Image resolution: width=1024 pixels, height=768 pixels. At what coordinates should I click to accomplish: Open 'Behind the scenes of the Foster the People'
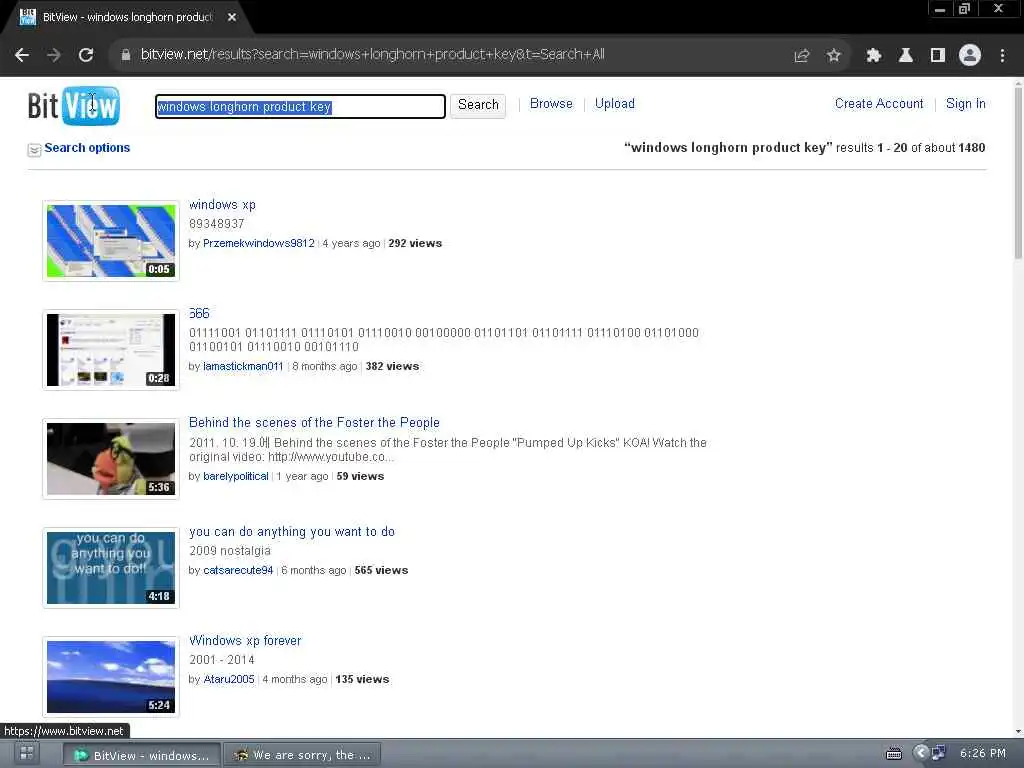pos(314,423)
